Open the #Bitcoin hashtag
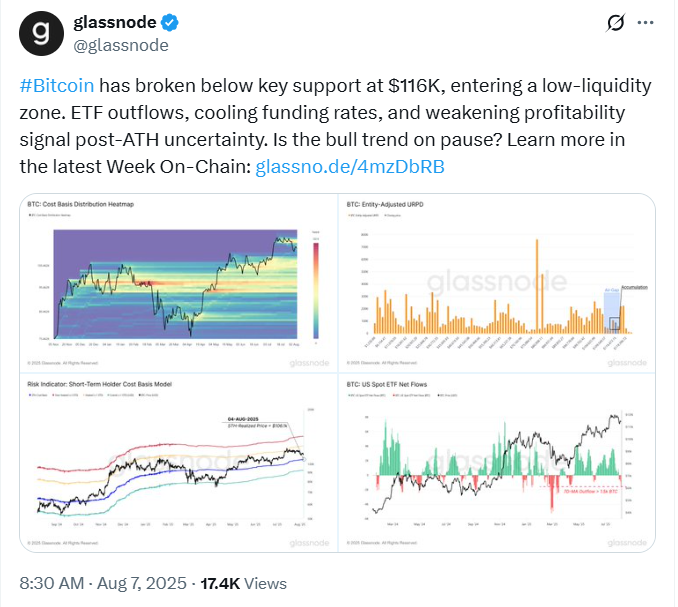 pos(57,86)
